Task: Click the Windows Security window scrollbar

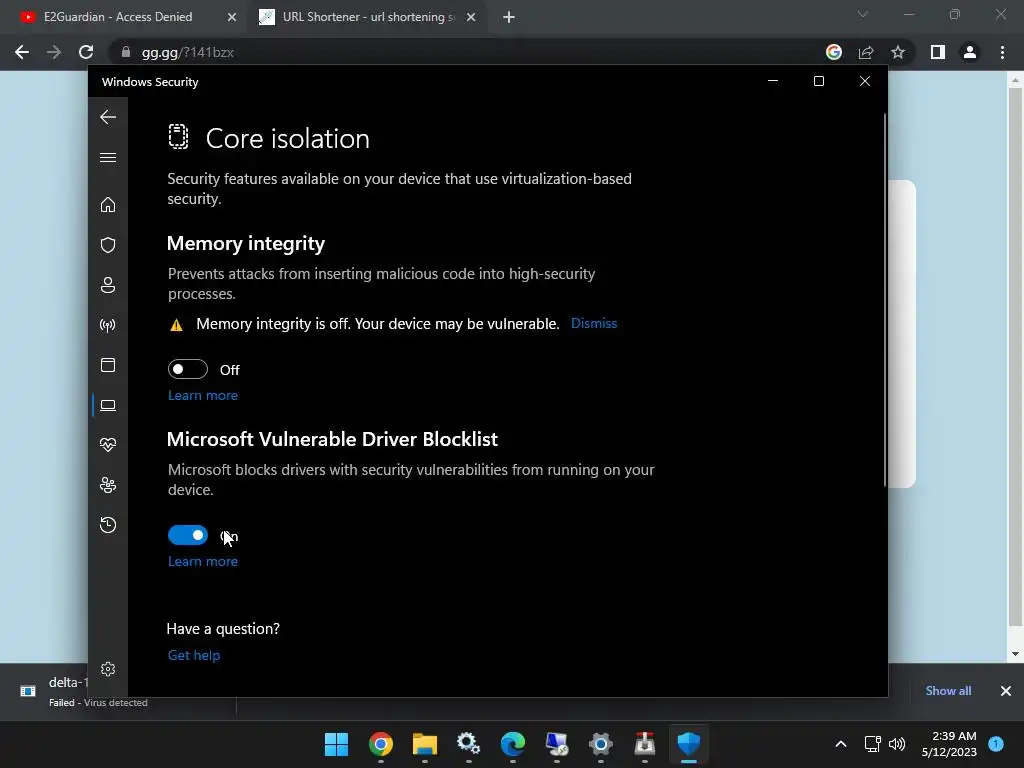Action: click(885, 300)
